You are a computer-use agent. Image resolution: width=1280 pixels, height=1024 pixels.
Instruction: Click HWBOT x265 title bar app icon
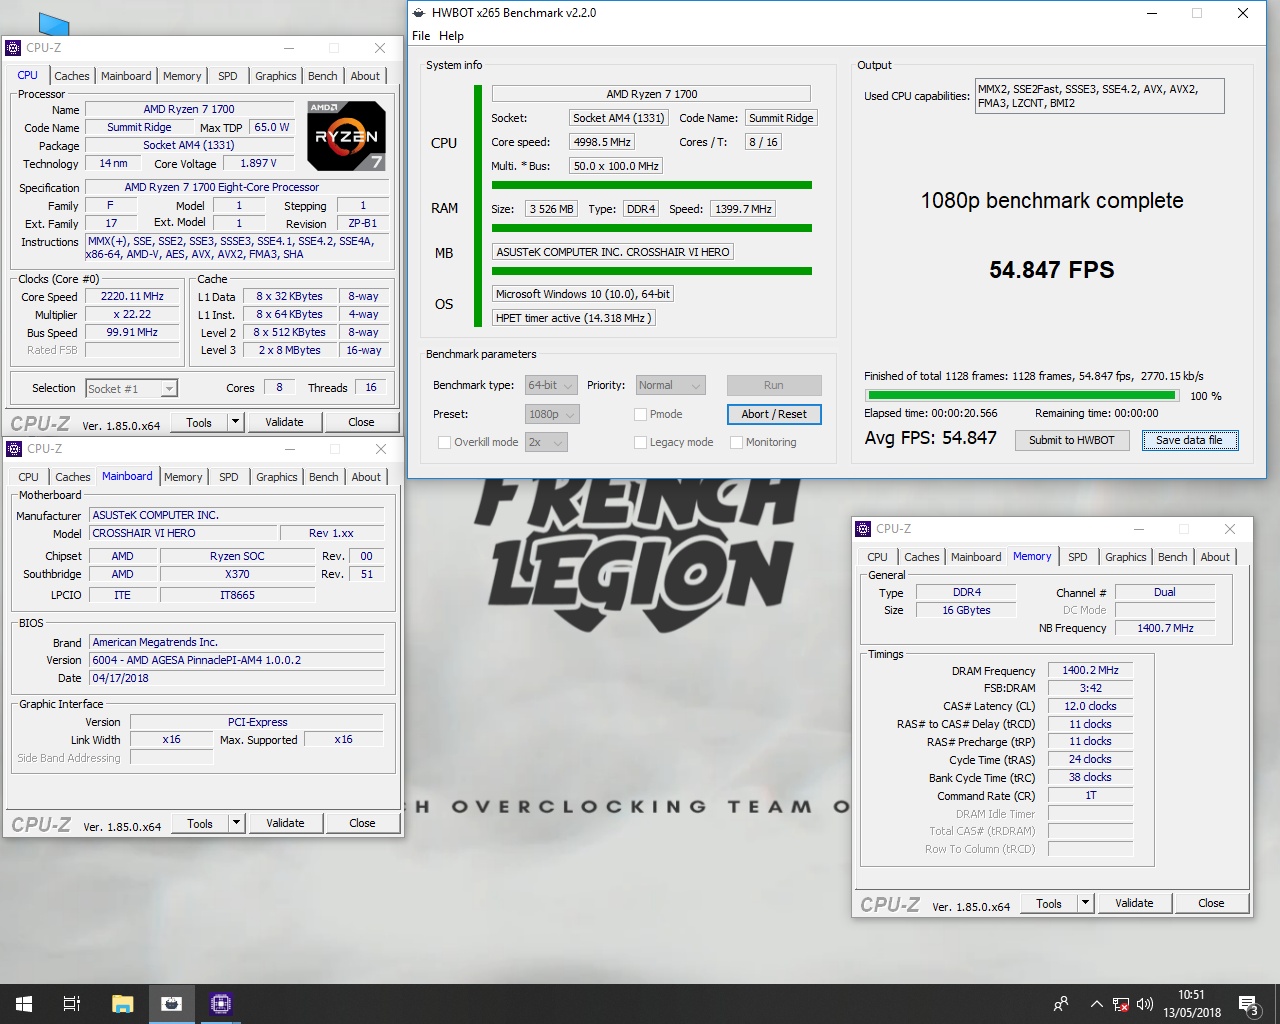[419, 13]
